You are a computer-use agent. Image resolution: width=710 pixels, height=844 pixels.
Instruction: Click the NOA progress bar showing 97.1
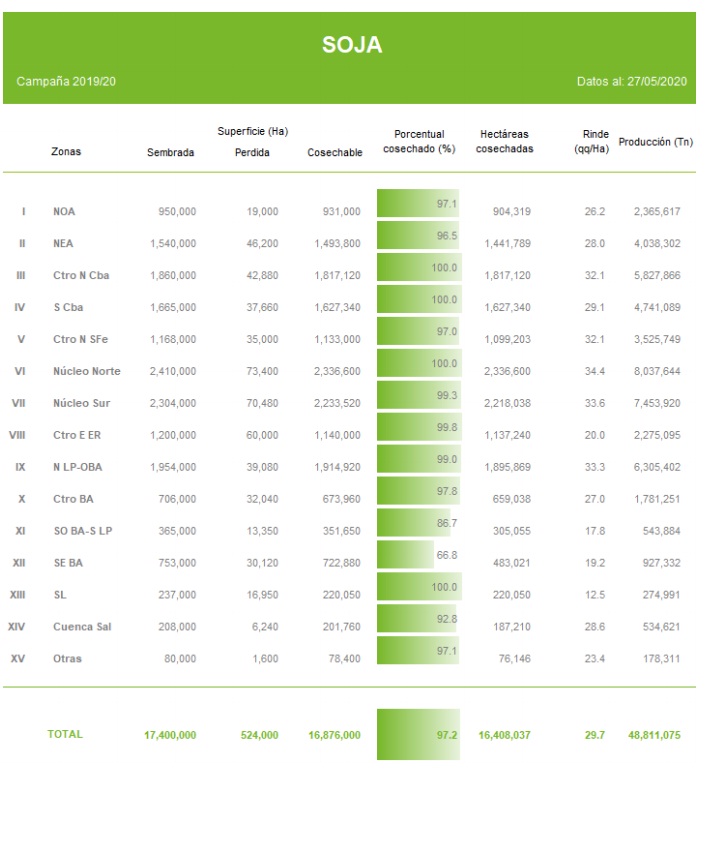[417, 204]
